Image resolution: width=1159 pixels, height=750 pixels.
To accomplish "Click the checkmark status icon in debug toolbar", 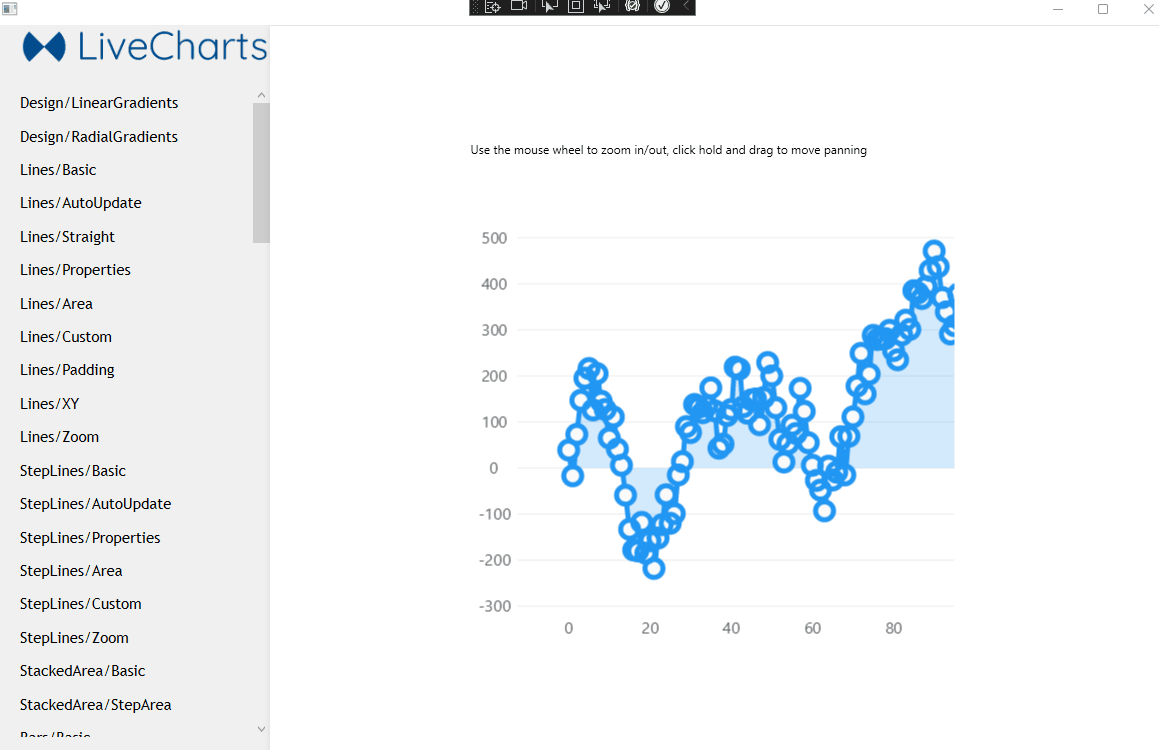I will tap(662, 6).
